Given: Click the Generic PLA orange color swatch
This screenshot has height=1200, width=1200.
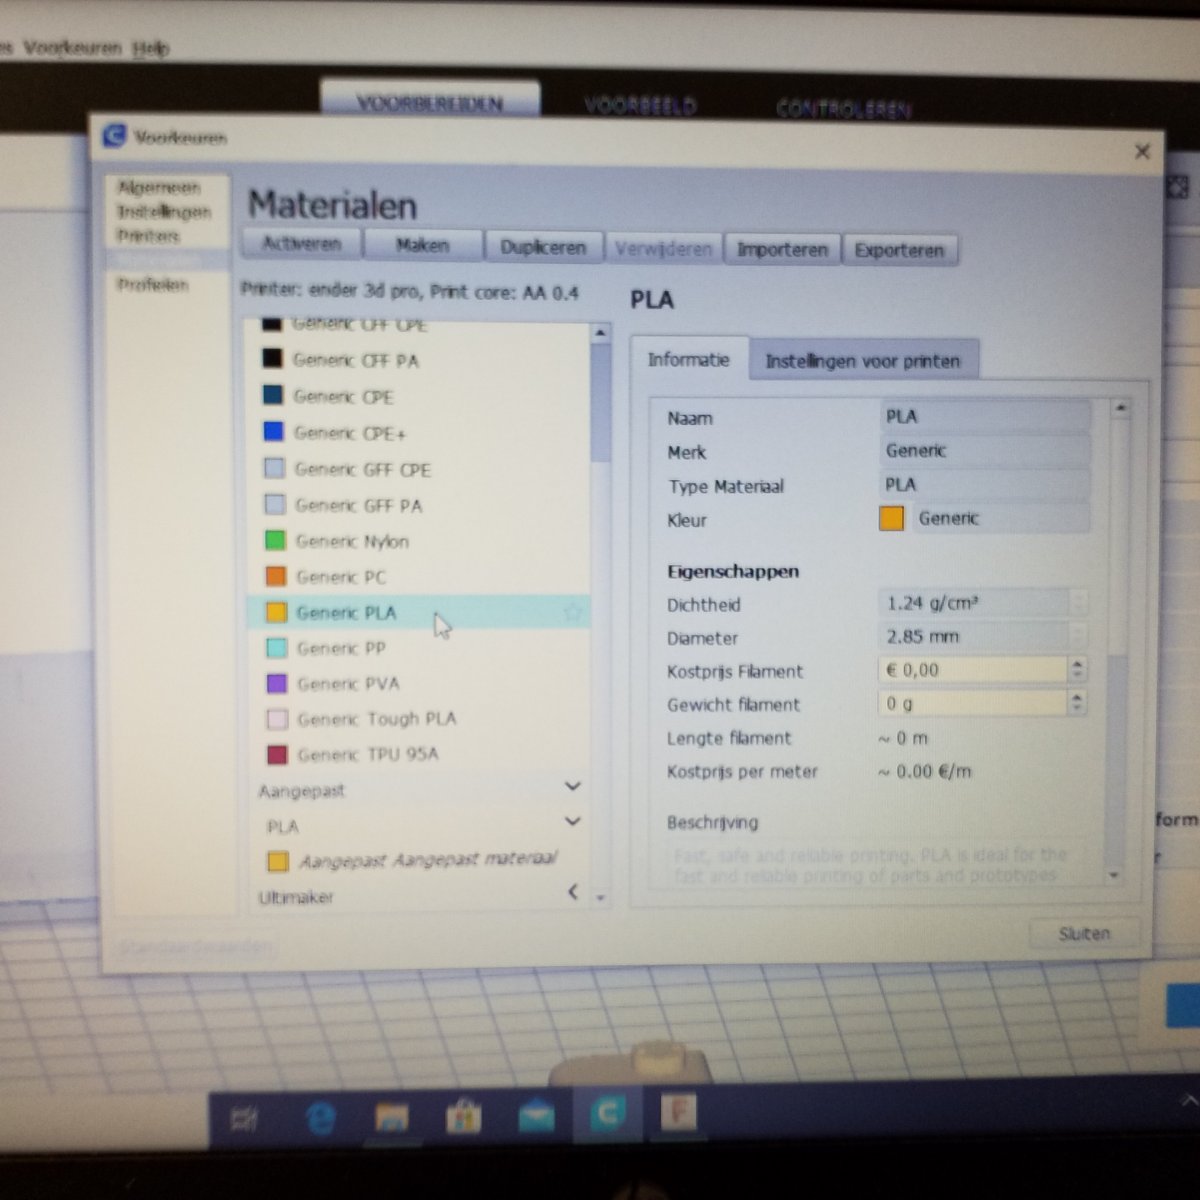Looking at the screenshot, I should coord(276,612).
